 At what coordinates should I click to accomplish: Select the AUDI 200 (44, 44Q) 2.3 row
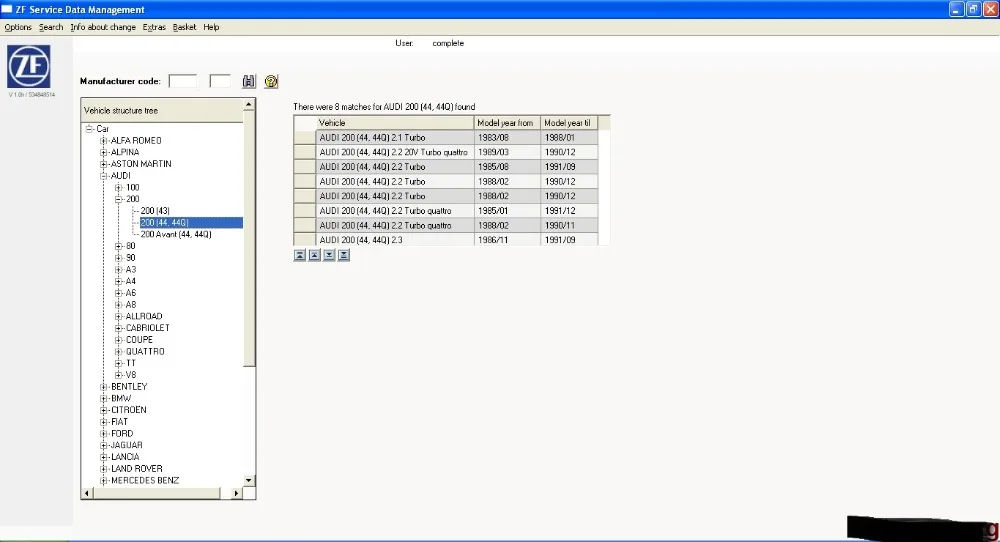[446, 240]
